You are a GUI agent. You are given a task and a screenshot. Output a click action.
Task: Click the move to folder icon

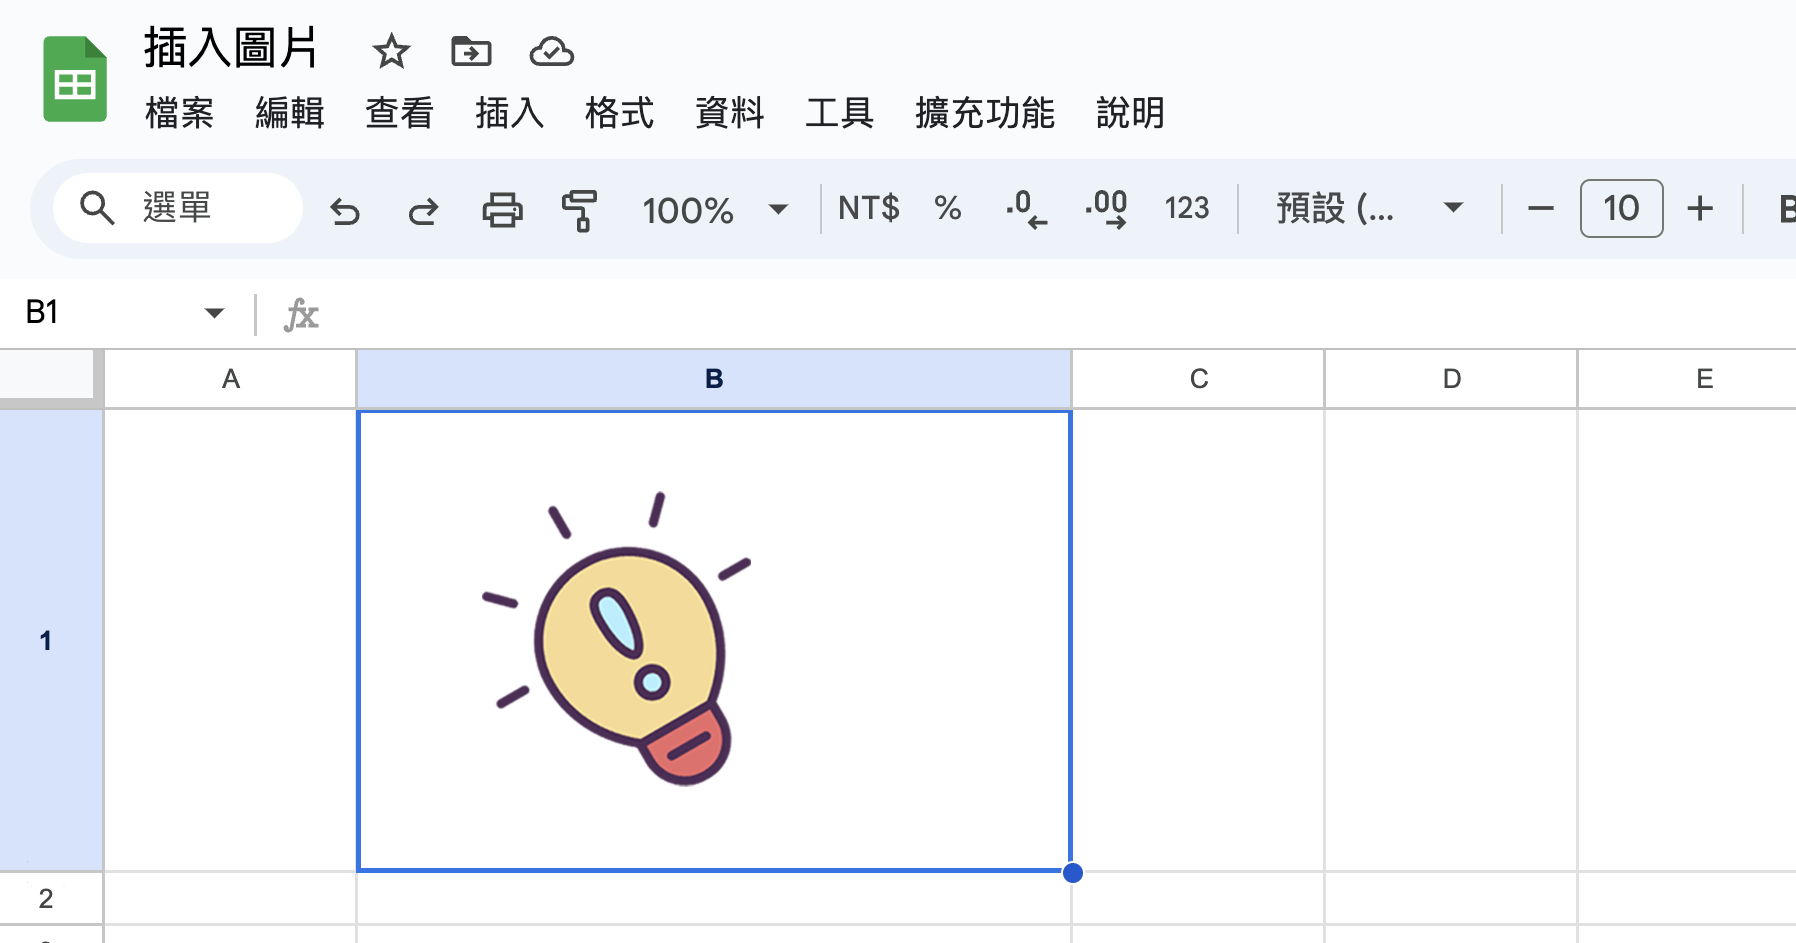click(x=471, y=52)
